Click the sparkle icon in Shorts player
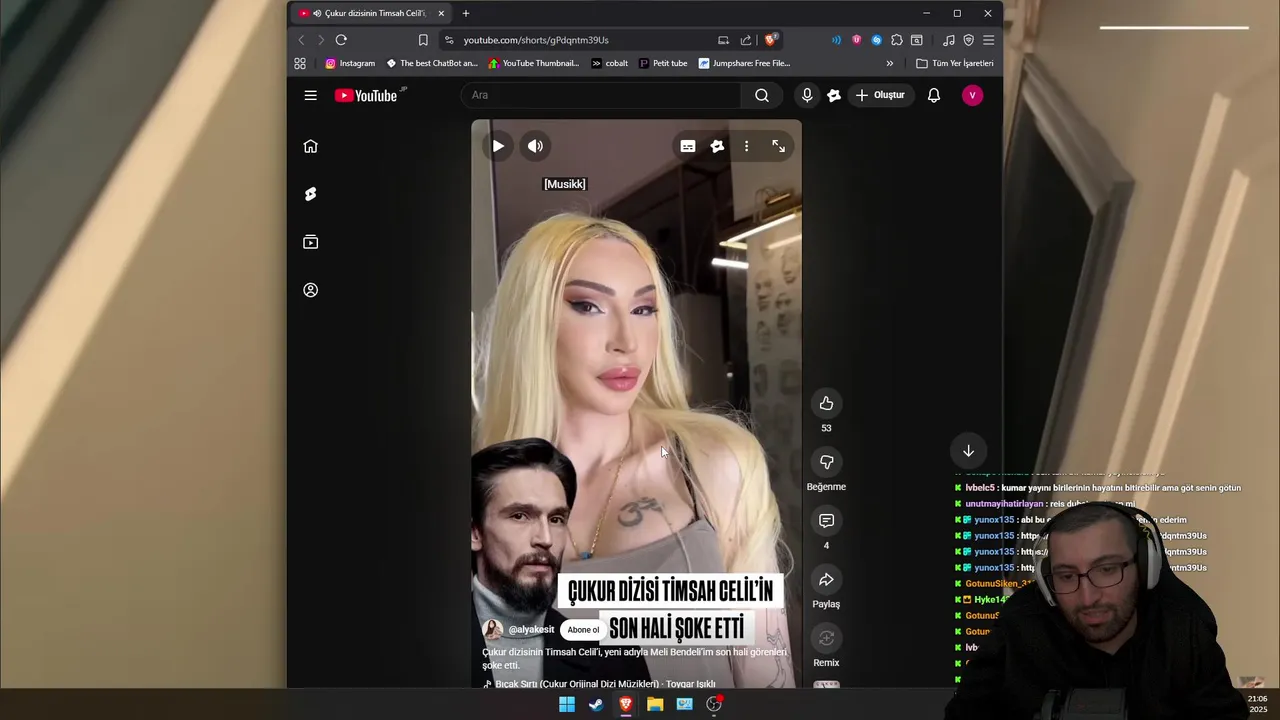 (717, 146)
